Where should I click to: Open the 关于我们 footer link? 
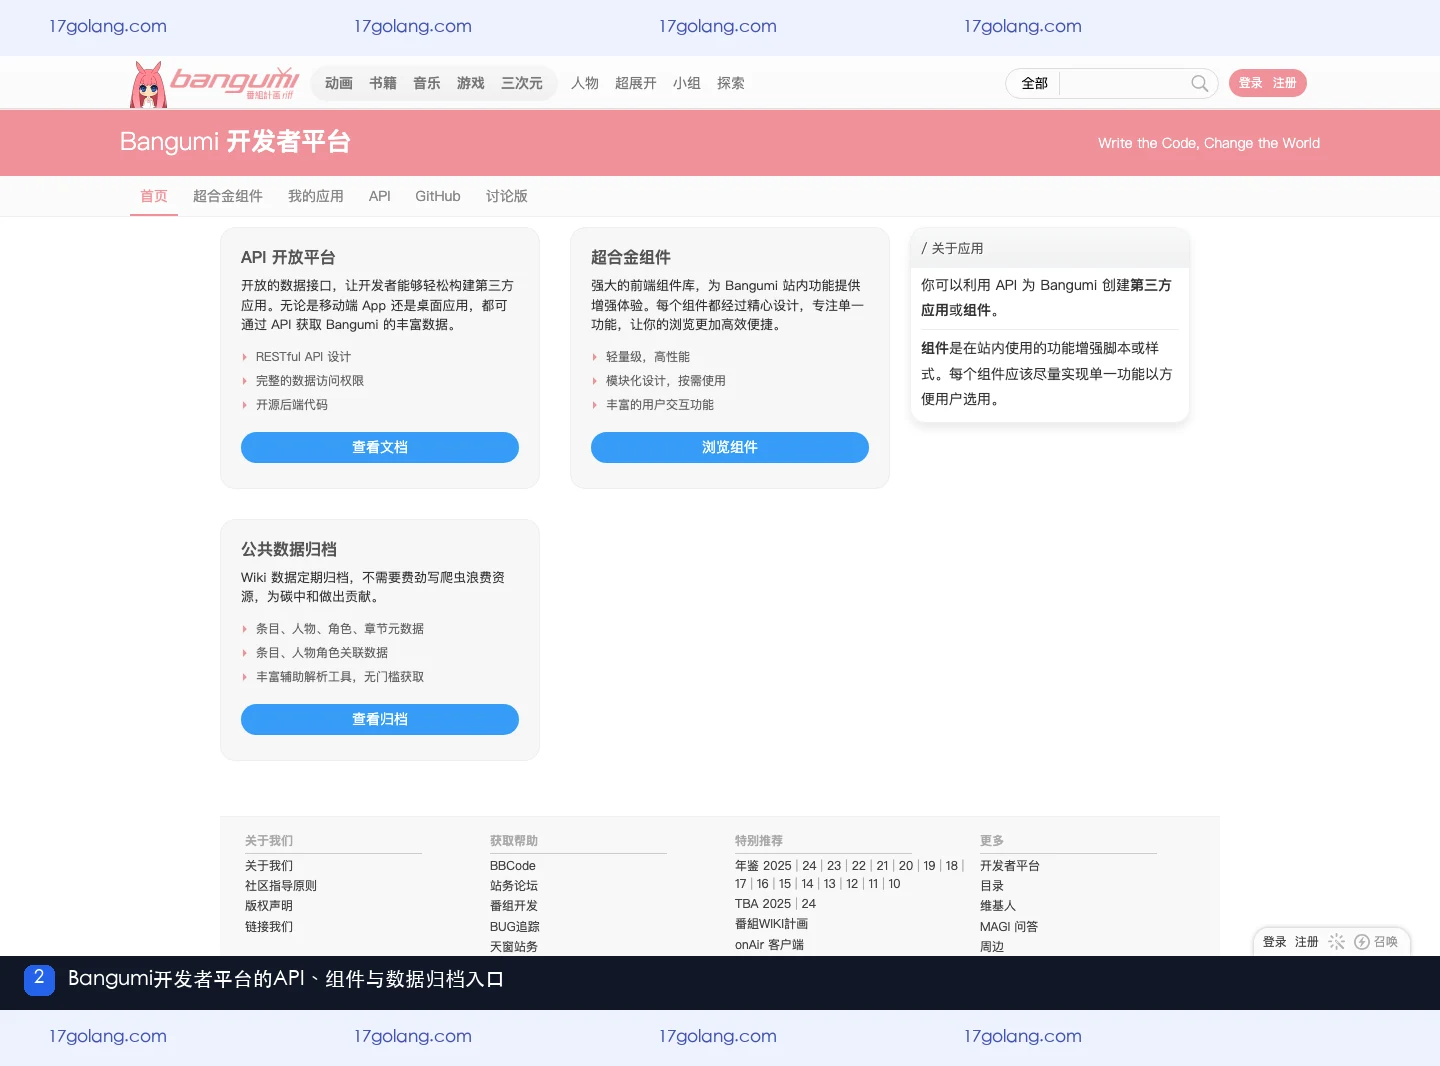coord(268,866)
